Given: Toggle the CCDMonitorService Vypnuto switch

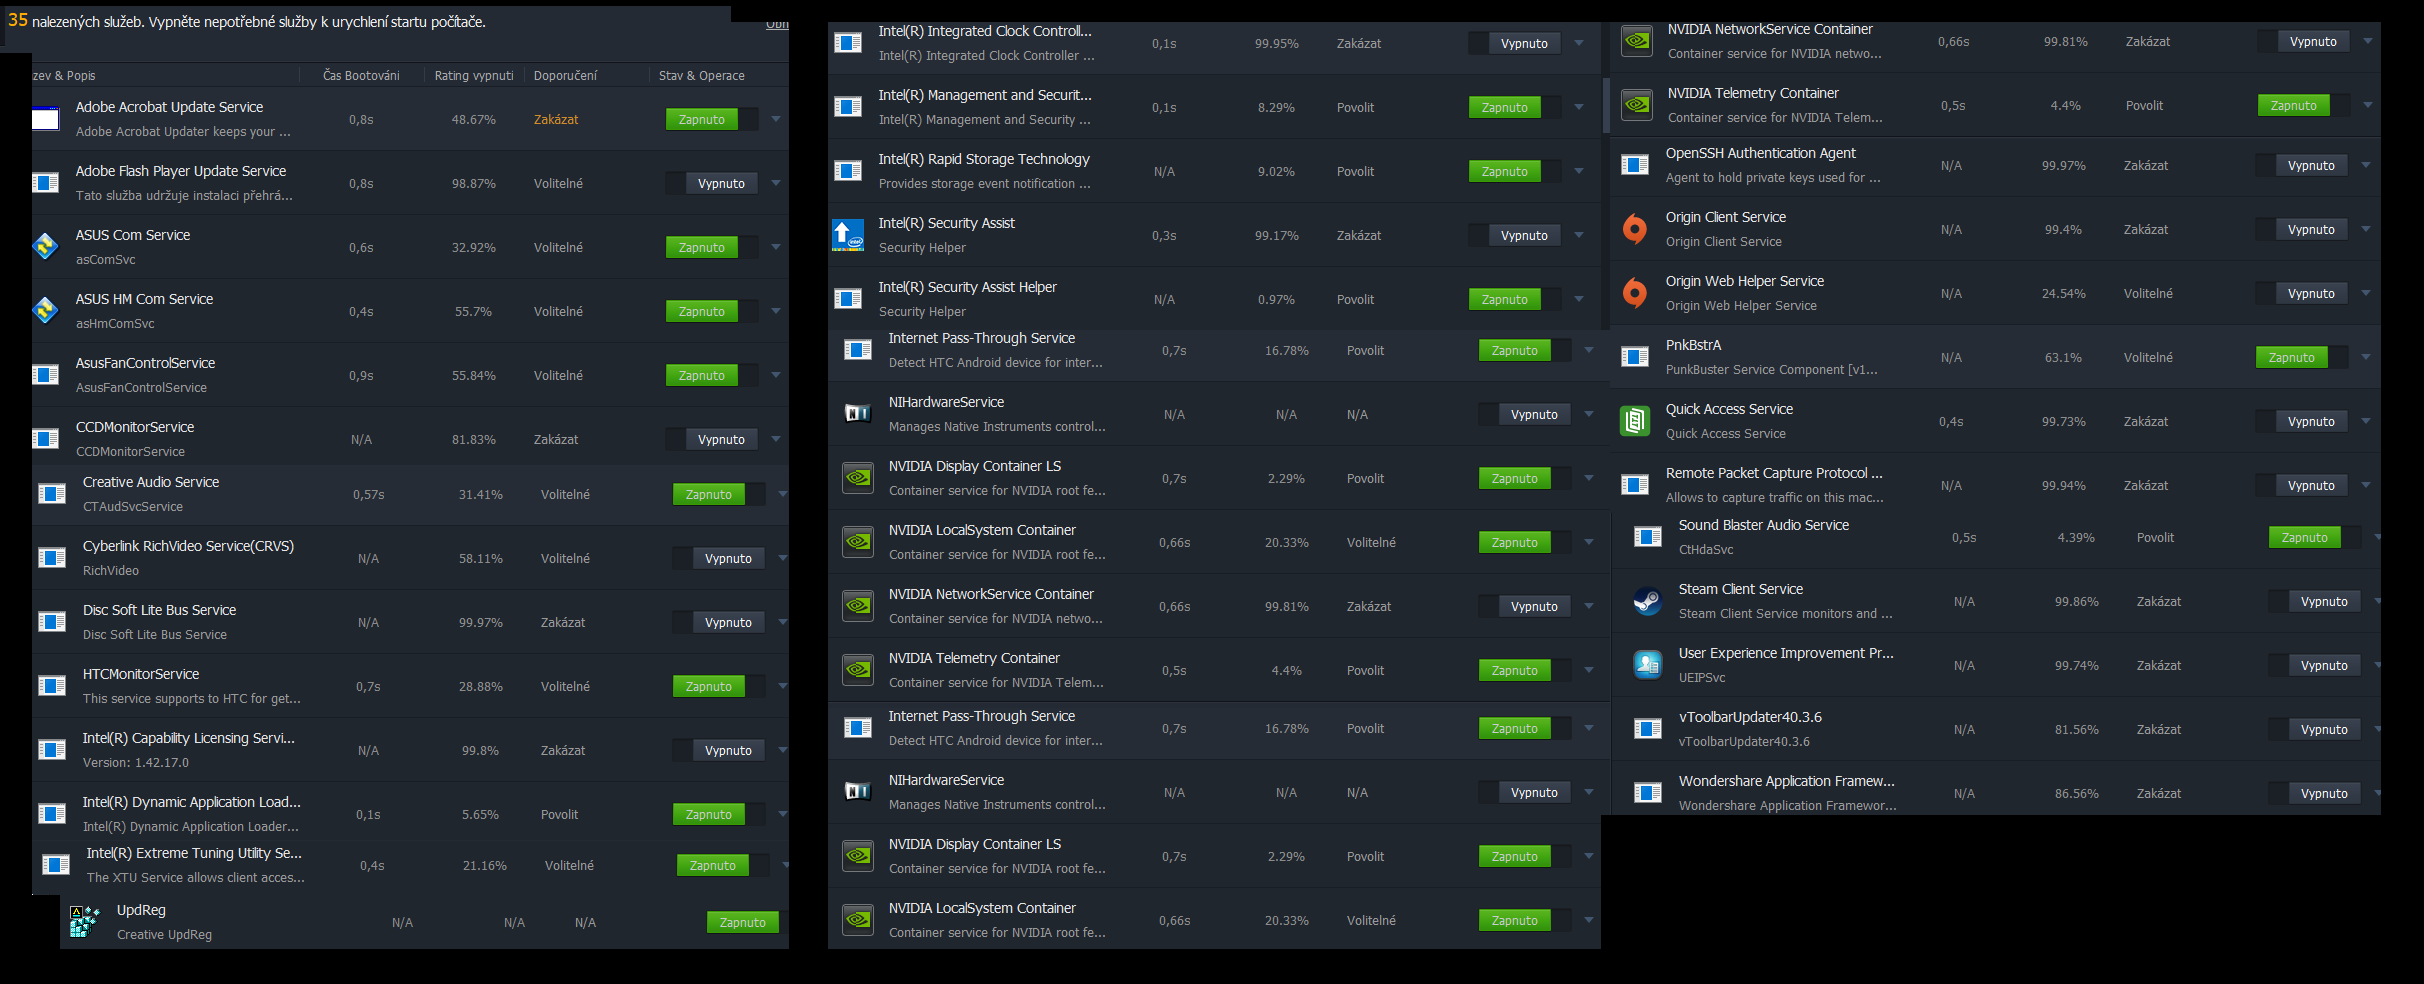Looking at the screenshot, I should coord(712,439).
